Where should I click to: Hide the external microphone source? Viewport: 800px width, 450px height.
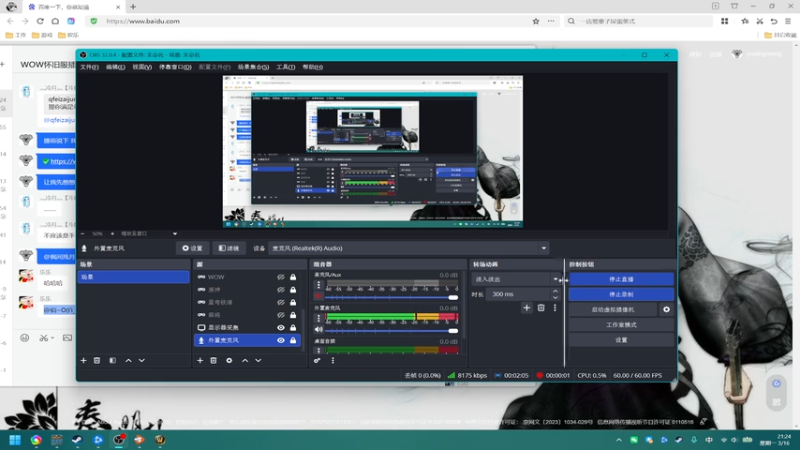coord(281,340)
